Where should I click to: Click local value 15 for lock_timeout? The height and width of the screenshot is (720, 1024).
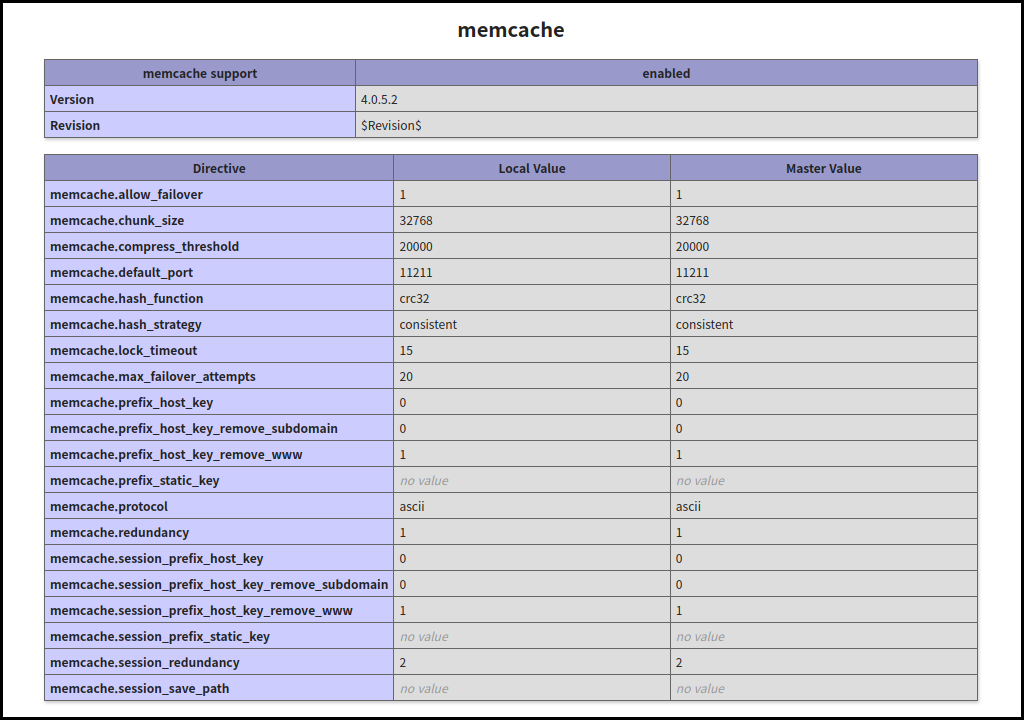pyautogui.click(x=406, y=350)
